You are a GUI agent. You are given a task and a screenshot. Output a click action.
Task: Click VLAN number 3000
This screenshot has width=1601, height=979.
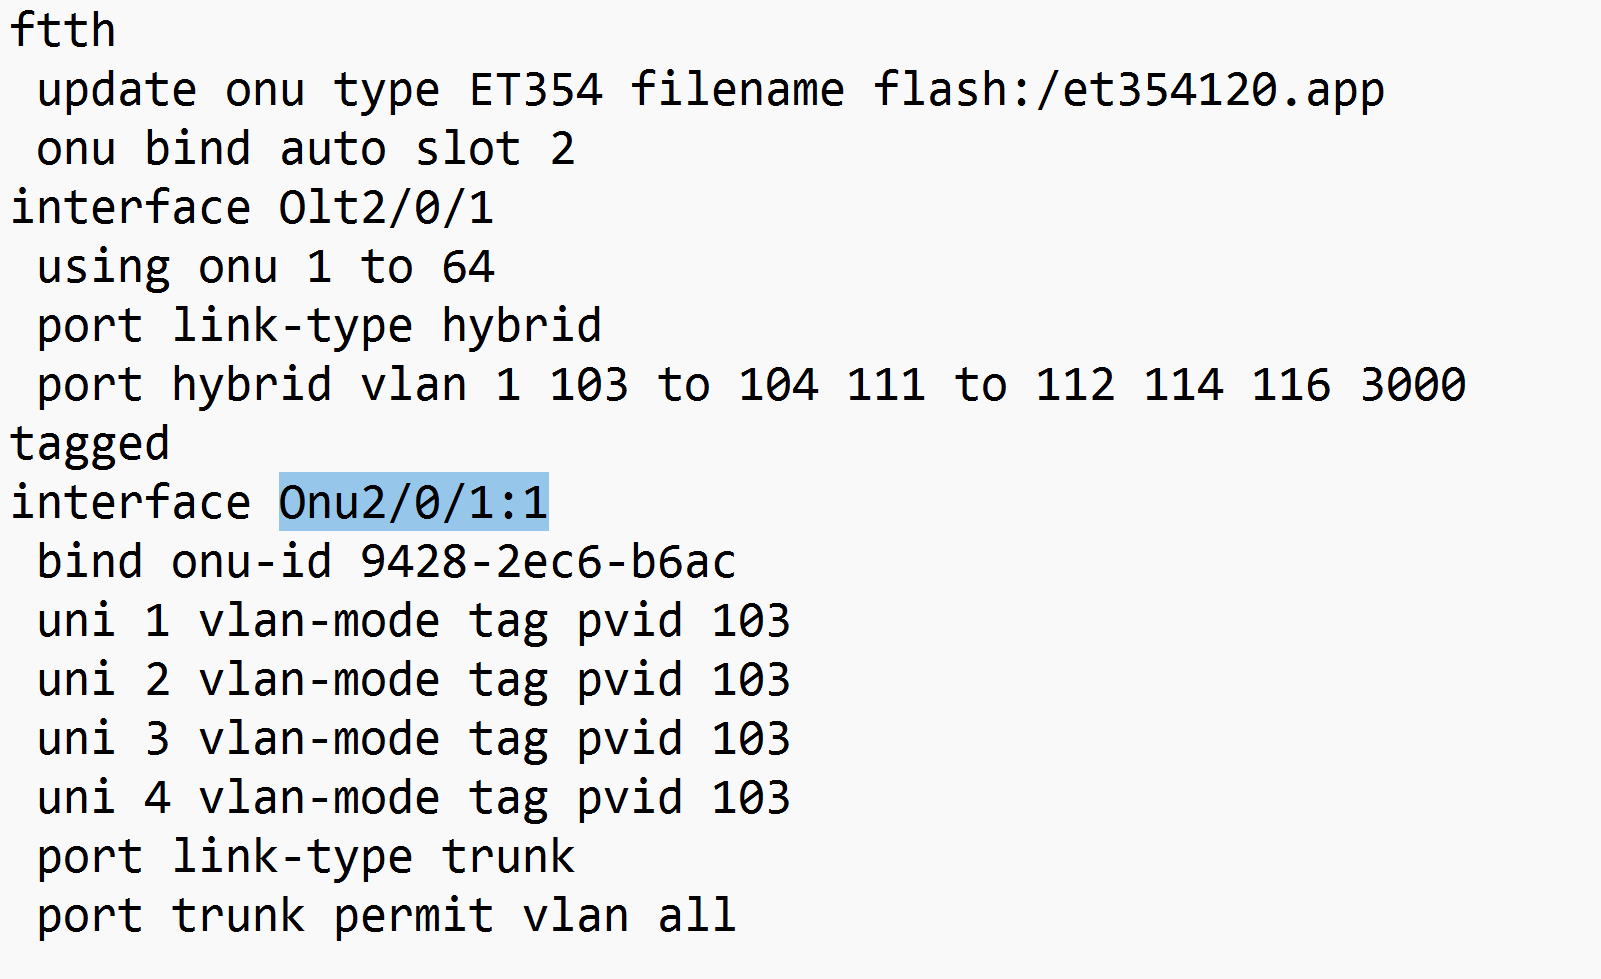1412,385
